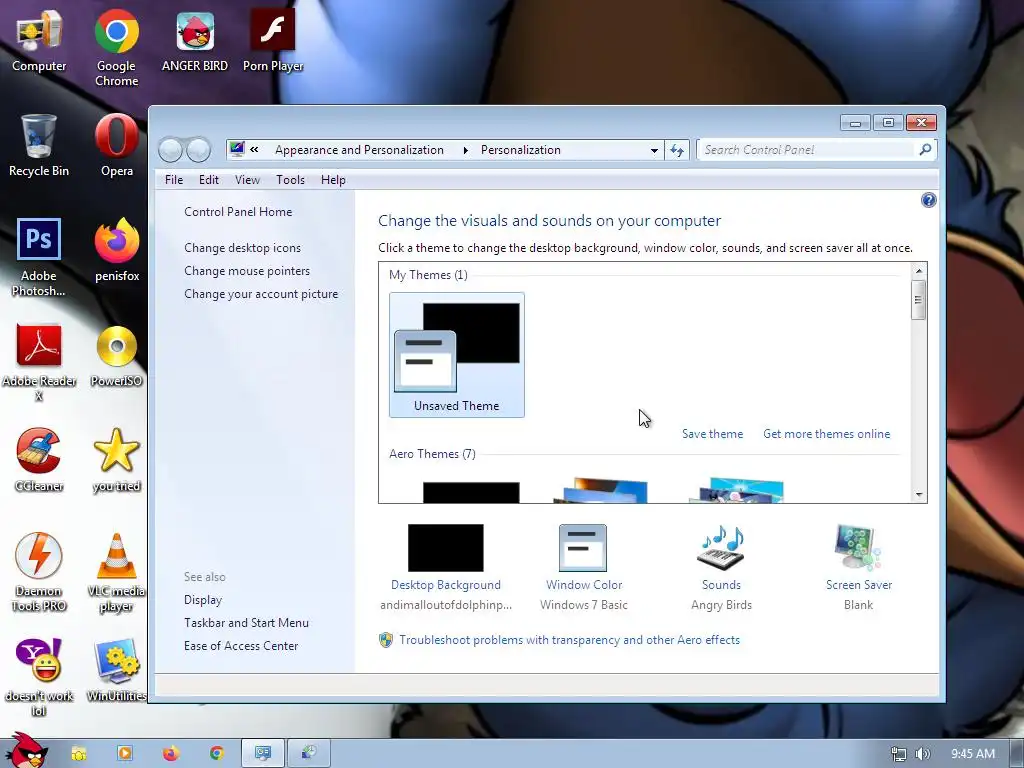
Task: Click the refresh button beside address bar
Action: pos(677,150)
